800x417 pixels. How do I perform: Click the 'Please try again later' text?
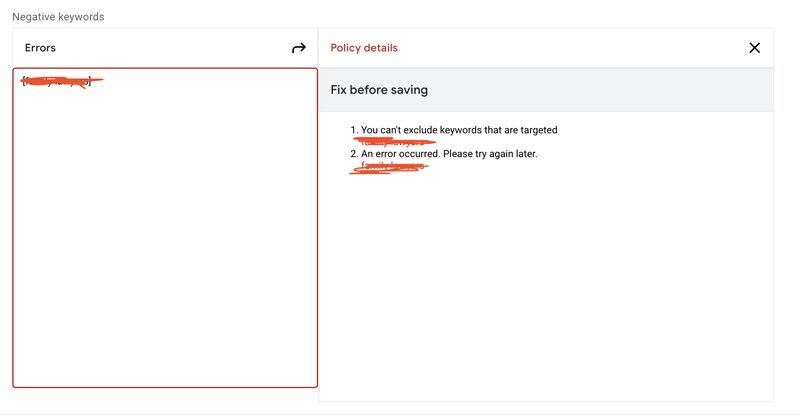tap(490, 154)
